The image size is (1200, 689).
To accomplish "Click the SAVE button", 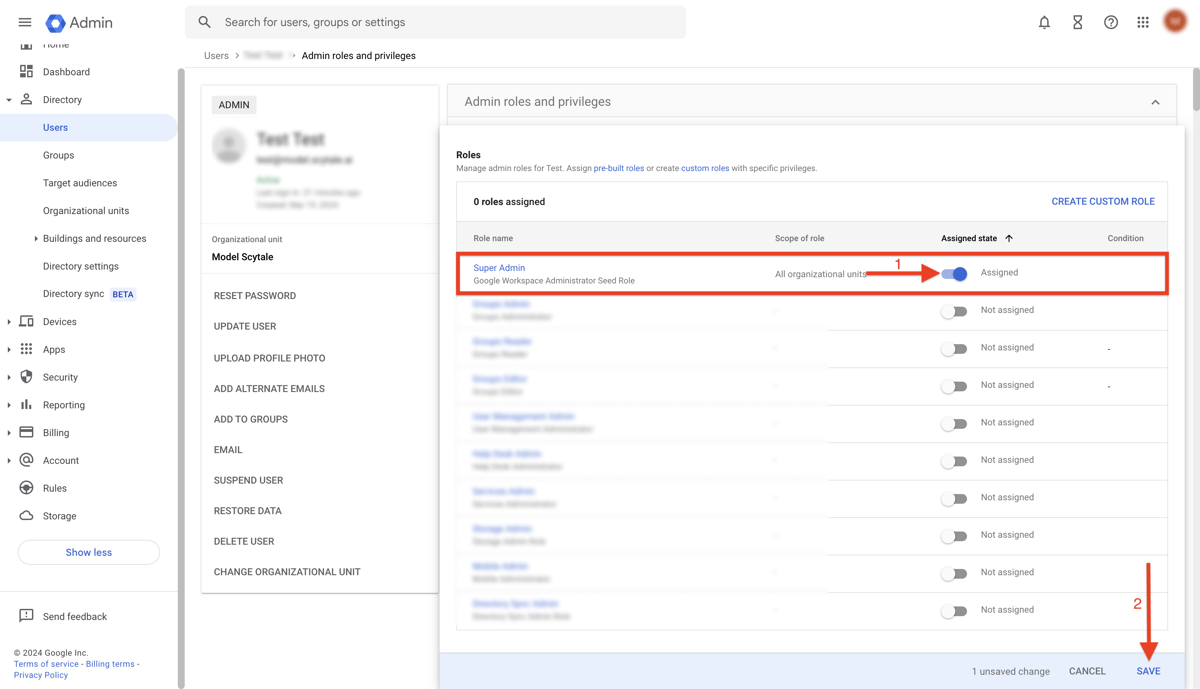I will coord(1148,671).
